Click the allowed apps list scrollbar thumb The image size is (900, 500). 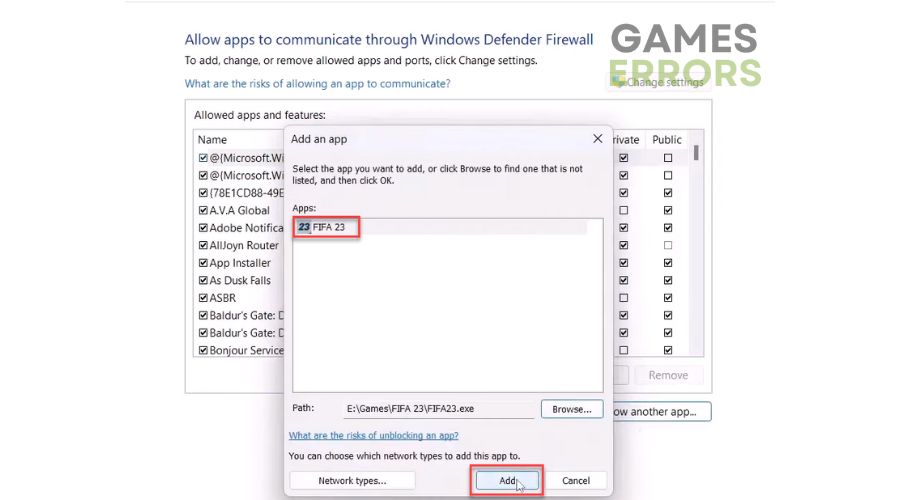click(696, 153)
